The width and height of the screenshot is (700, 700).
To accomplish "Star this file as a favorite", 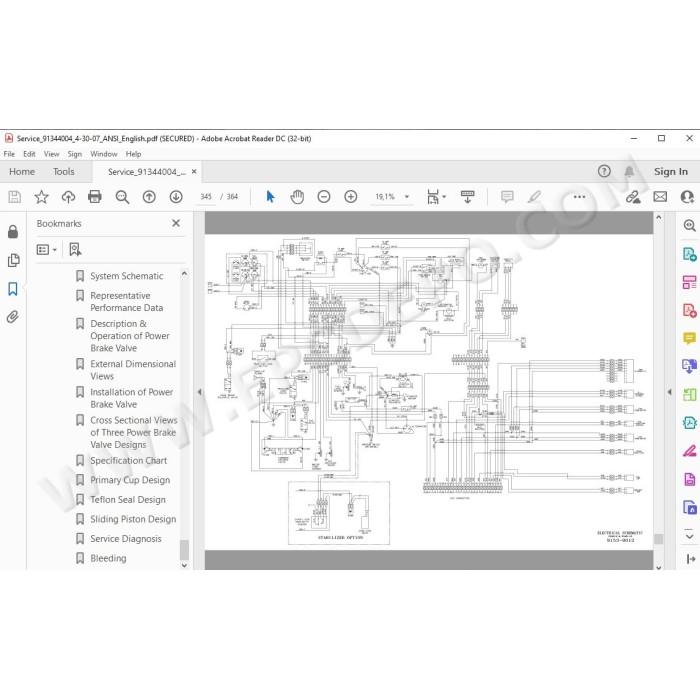I will click(x=42, y=197).
